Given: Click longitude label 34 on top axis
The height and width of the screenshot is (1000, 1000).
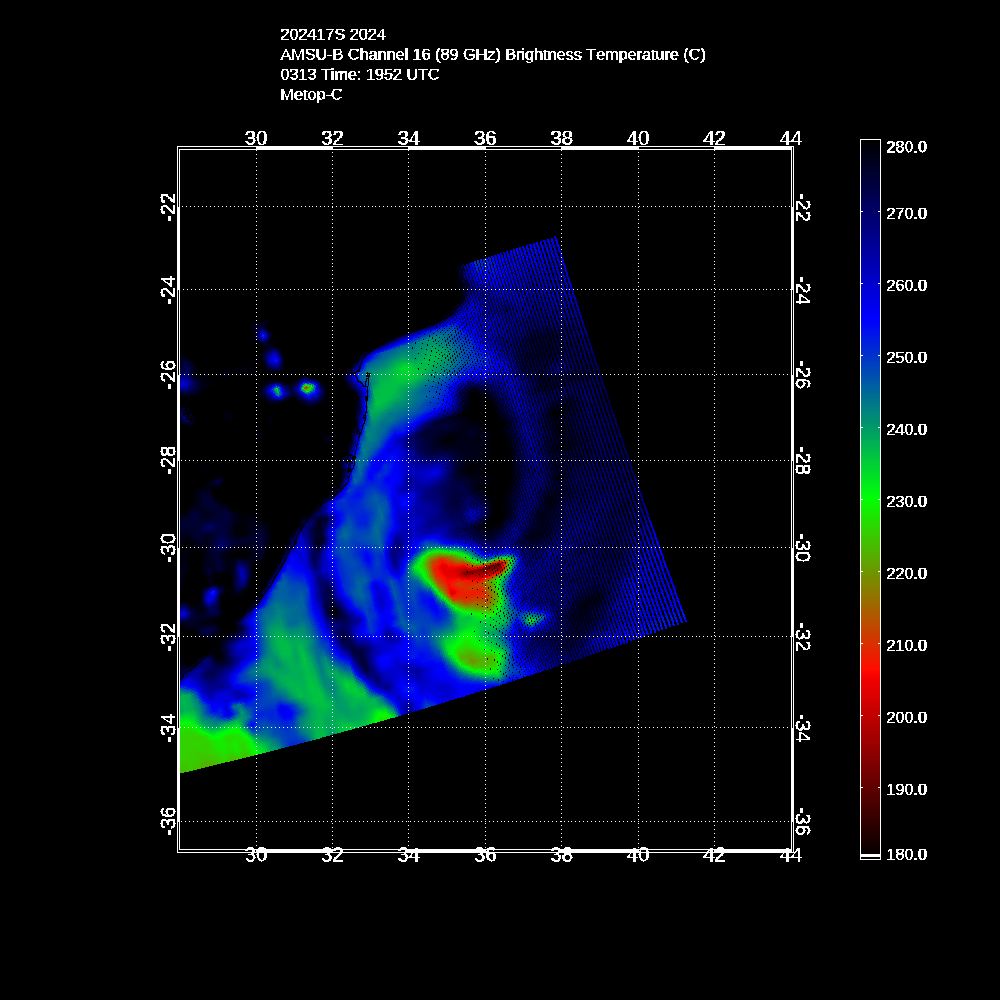Looking at the screenshot, I should [x=409, y=138].
